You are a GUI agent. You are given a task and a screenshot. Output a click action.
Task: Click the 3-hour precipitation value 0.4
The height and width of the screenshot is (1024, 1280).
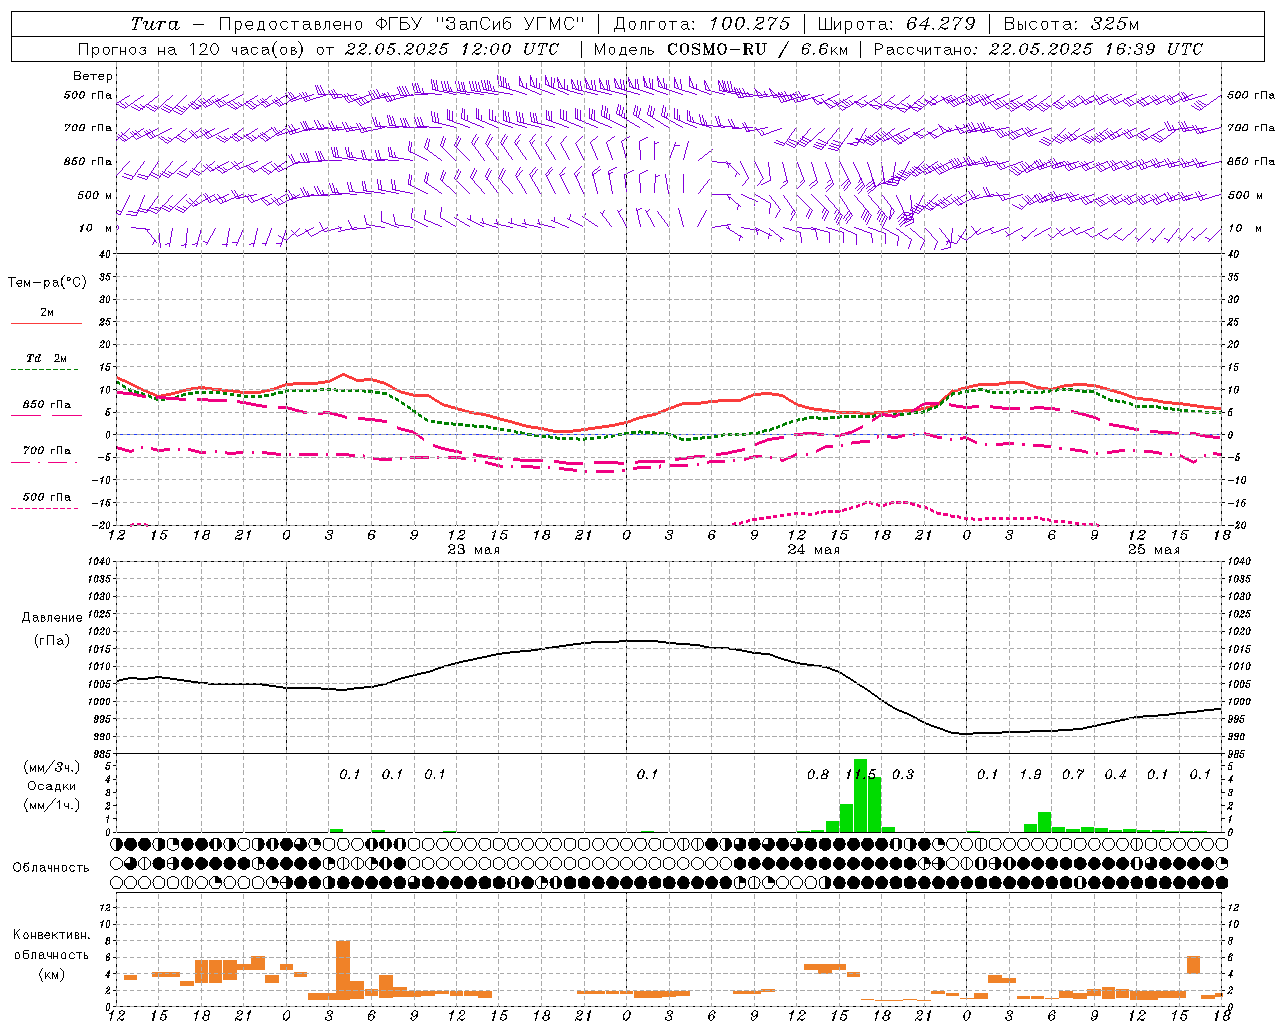coord(1116,775)
